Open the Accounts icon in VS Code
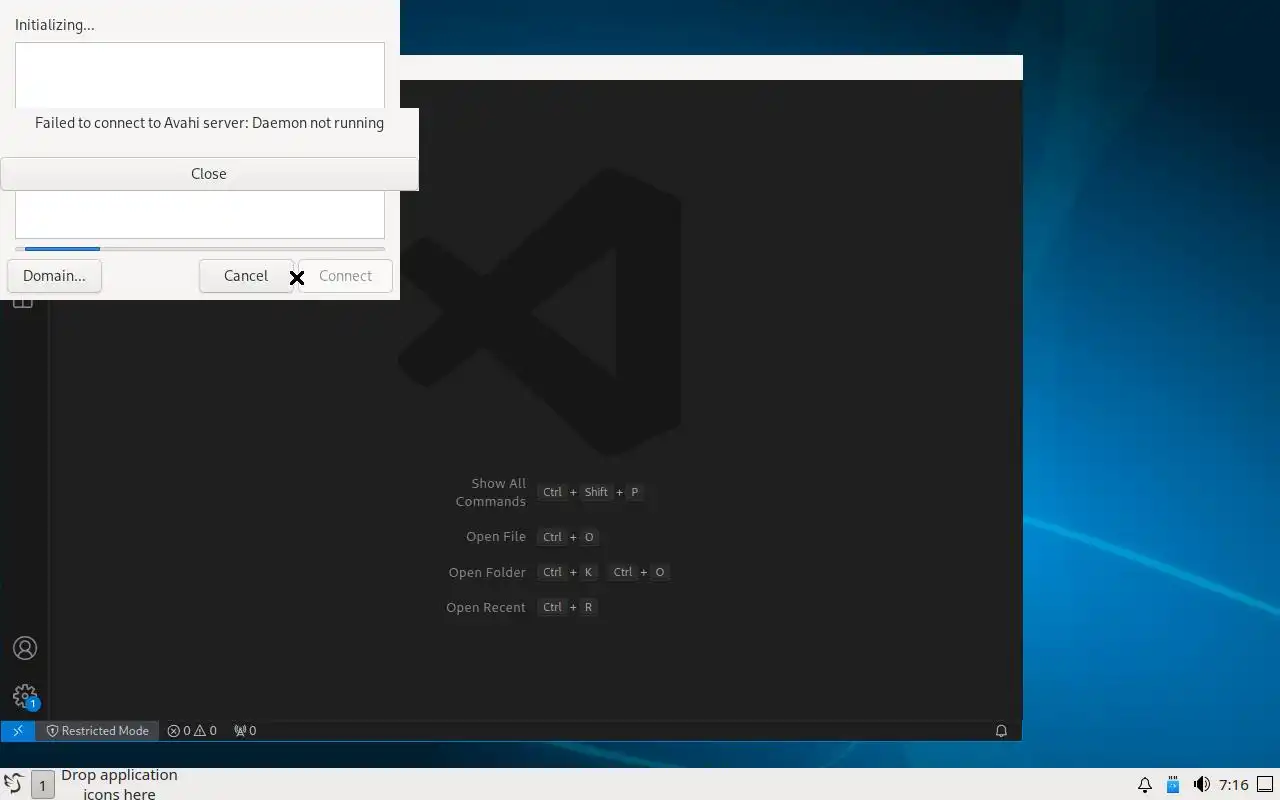The image size is (1280, 800). pos(25,648)
